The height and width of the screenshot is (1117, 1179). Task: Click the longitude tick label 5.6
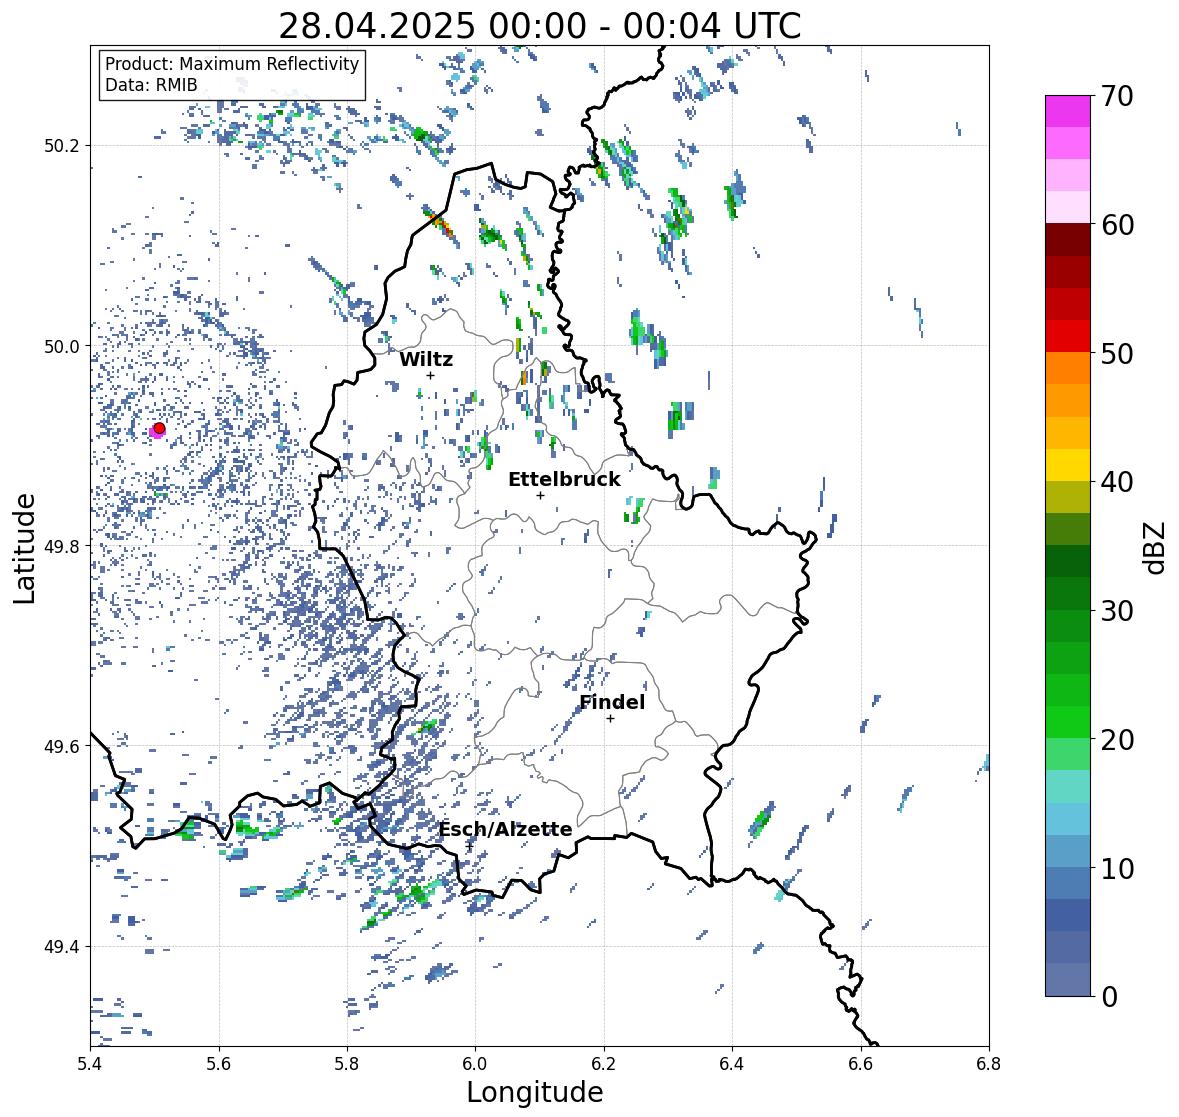coord(219,1064)
